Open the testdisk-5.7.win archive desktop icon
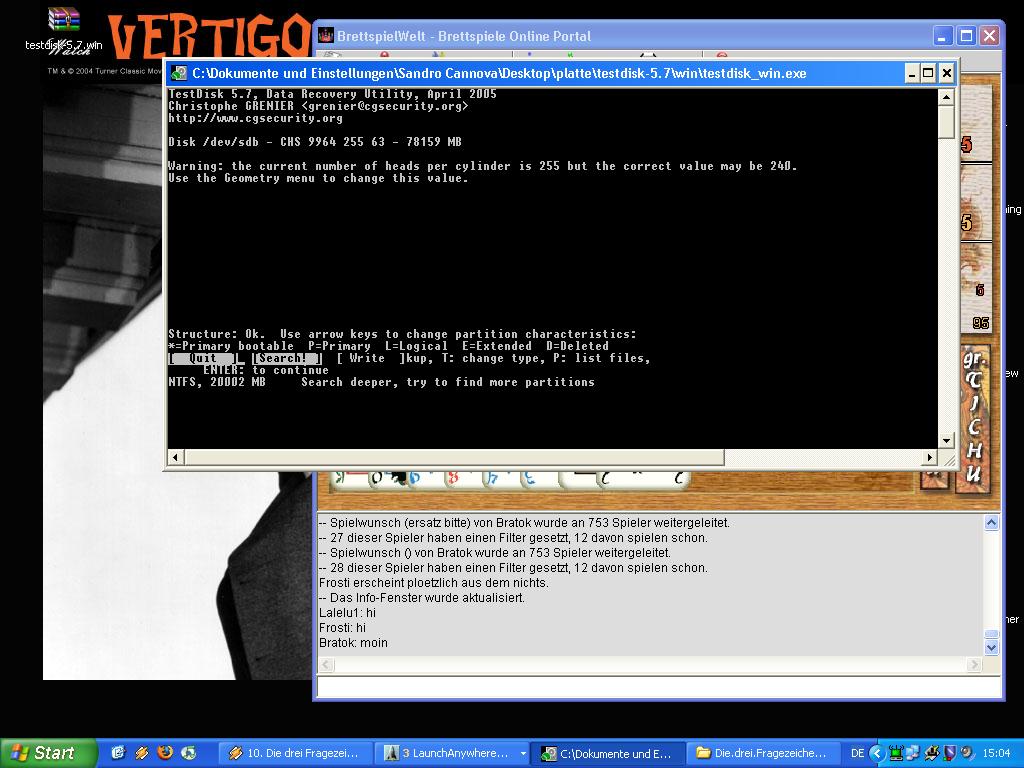Screen dimensions: 1024x768 click(x=63, y=28)
